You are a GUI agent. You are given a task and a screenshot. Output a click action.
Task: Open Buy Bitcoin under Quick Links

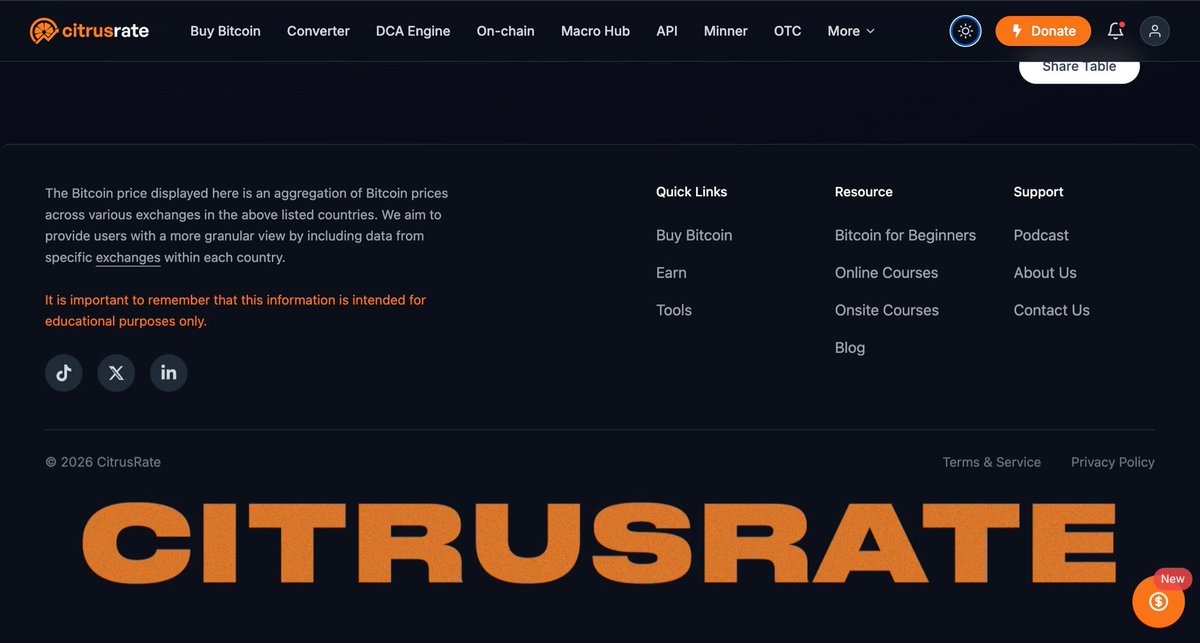[694, 235]
